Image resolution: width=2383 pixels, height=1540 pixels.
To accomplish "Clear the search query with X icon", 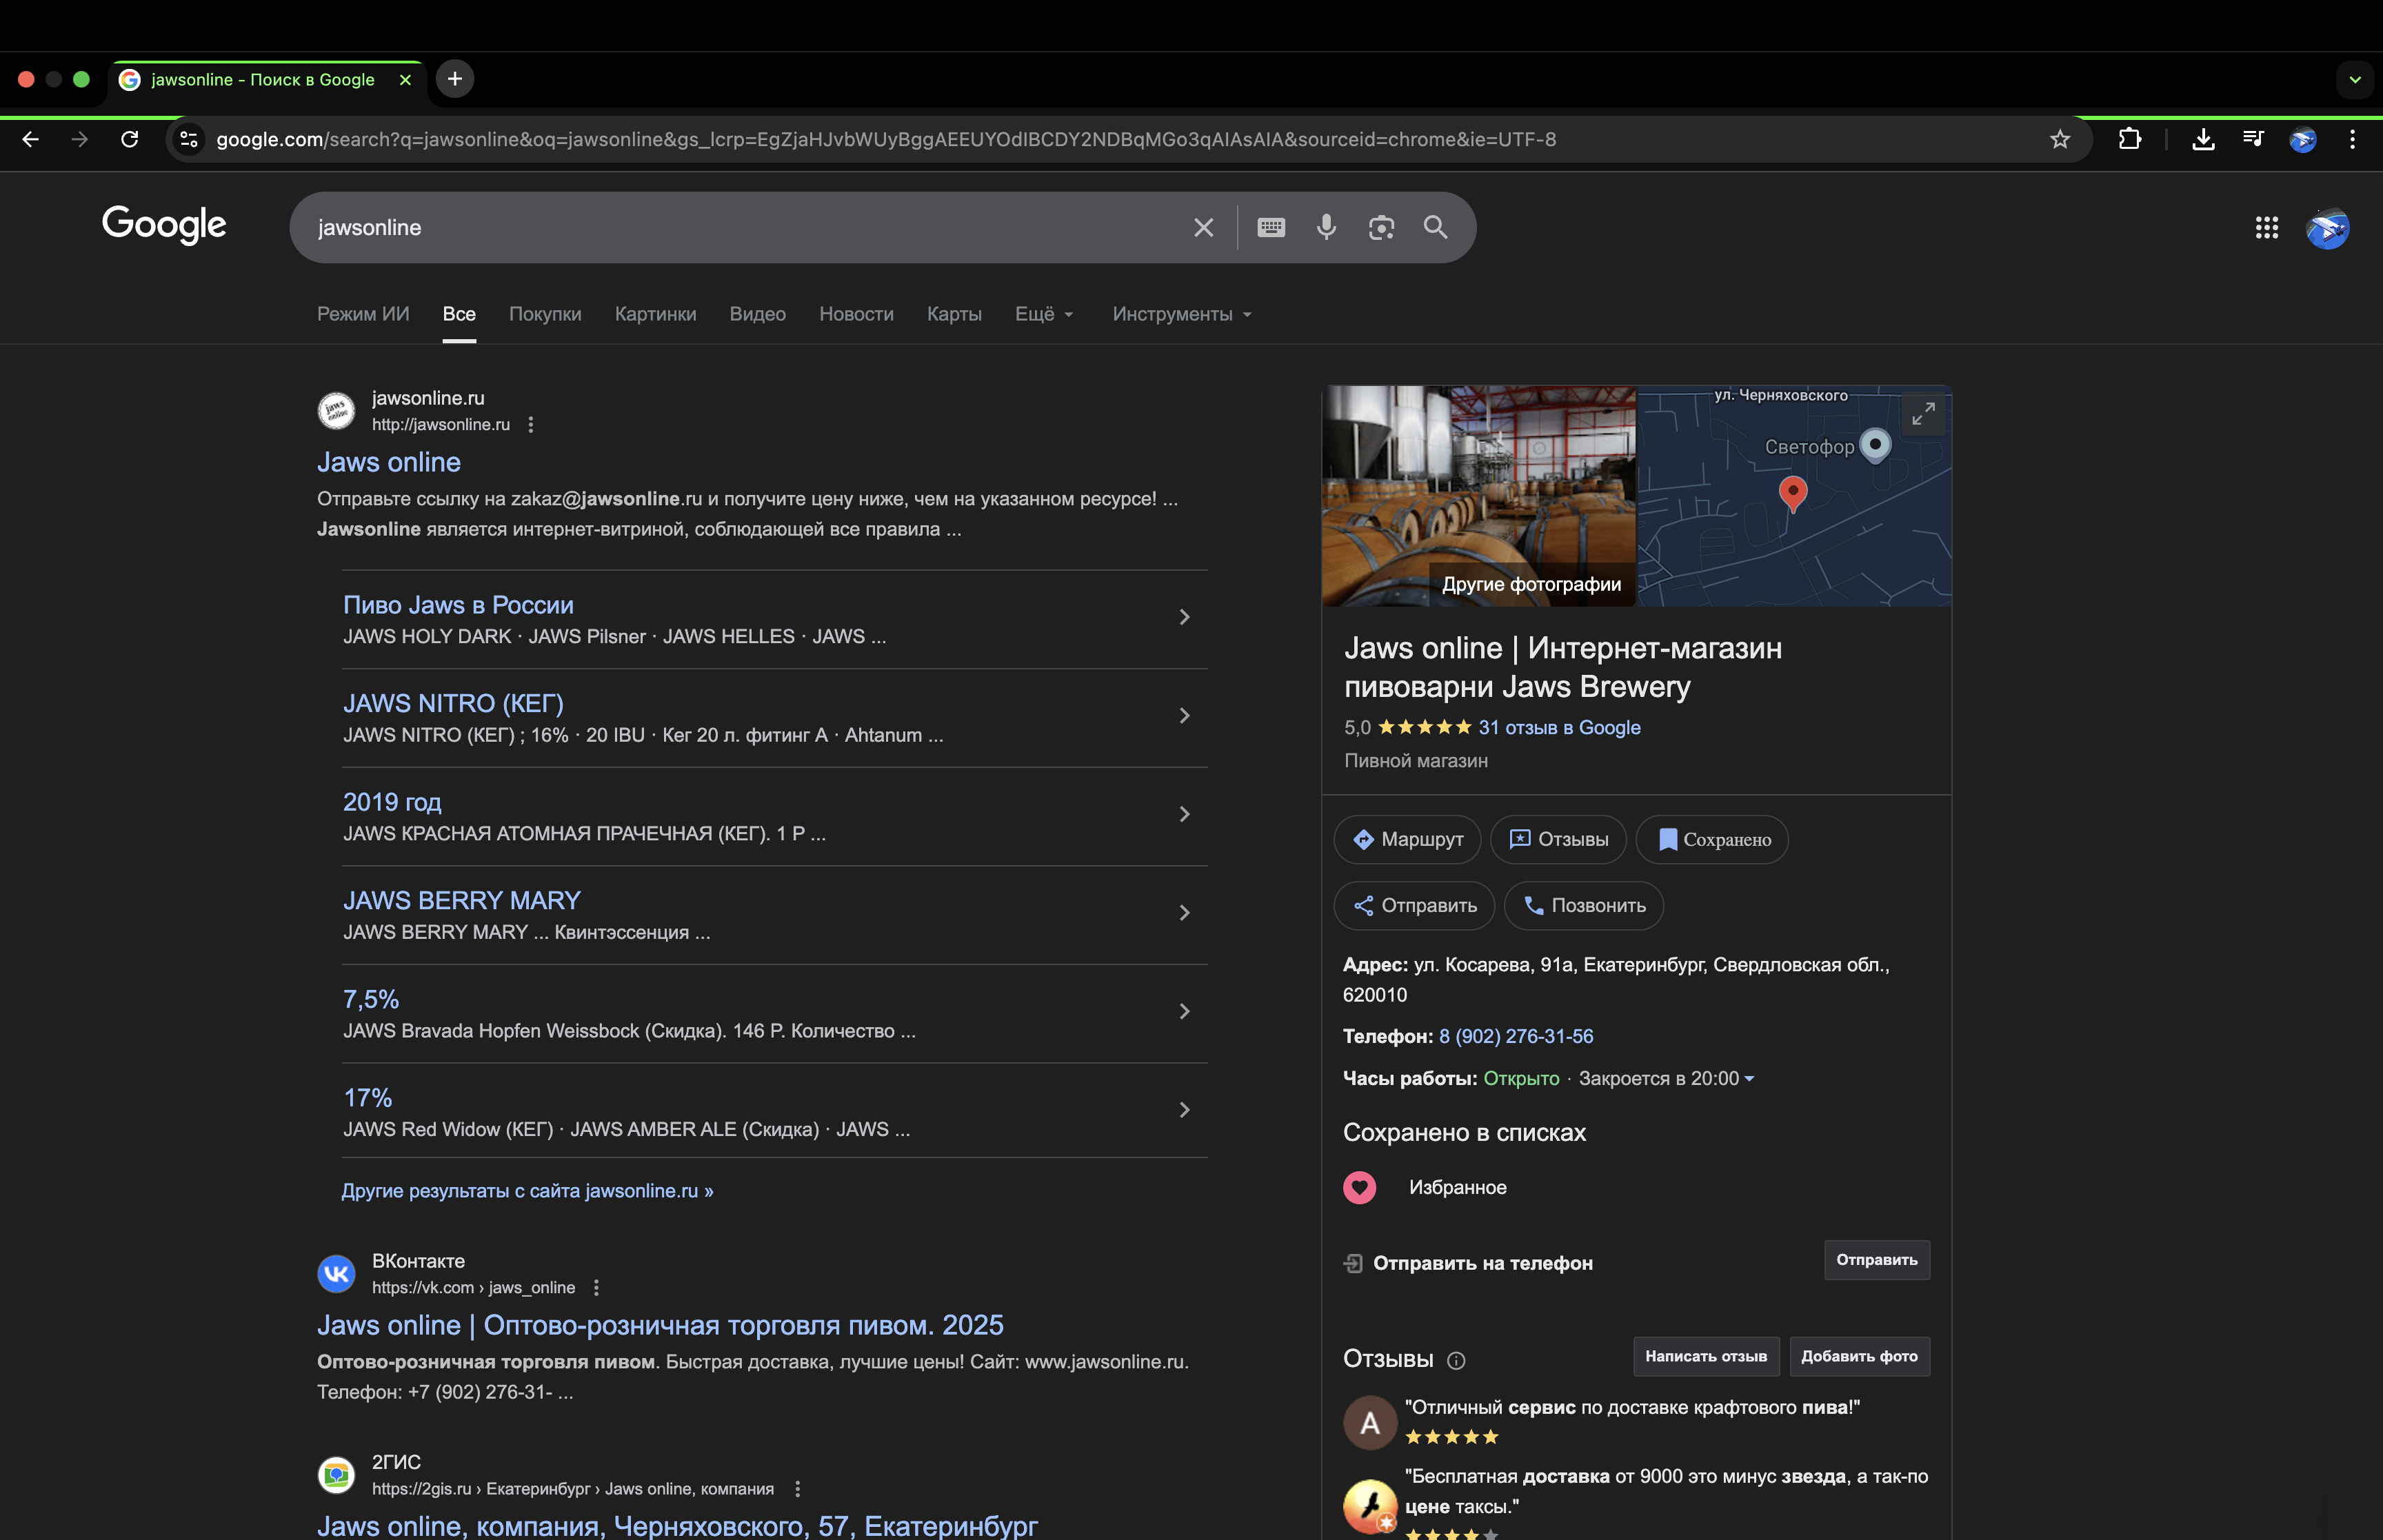I will click(x=1203, y=227).
